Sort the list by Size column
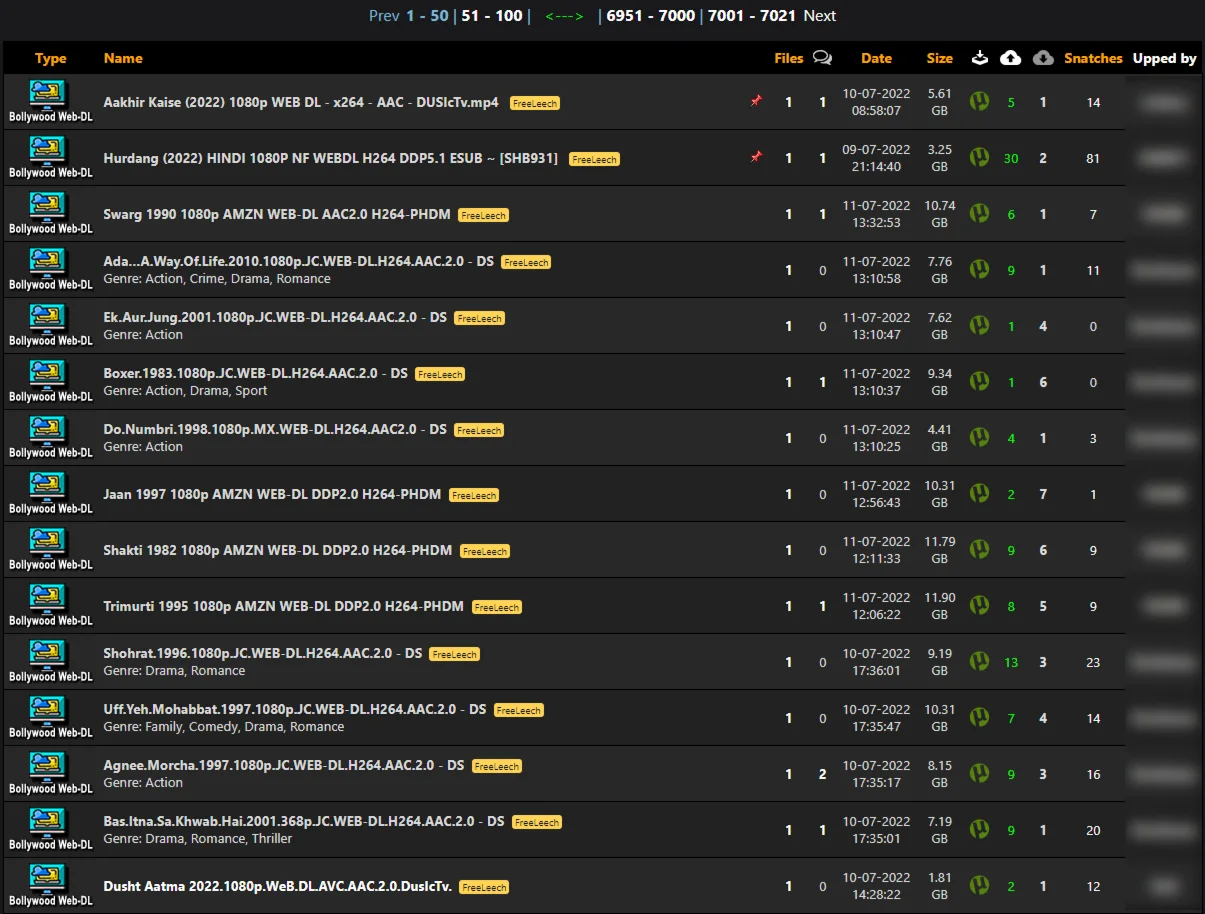The image size is (1205, 914). click(939, 58)
